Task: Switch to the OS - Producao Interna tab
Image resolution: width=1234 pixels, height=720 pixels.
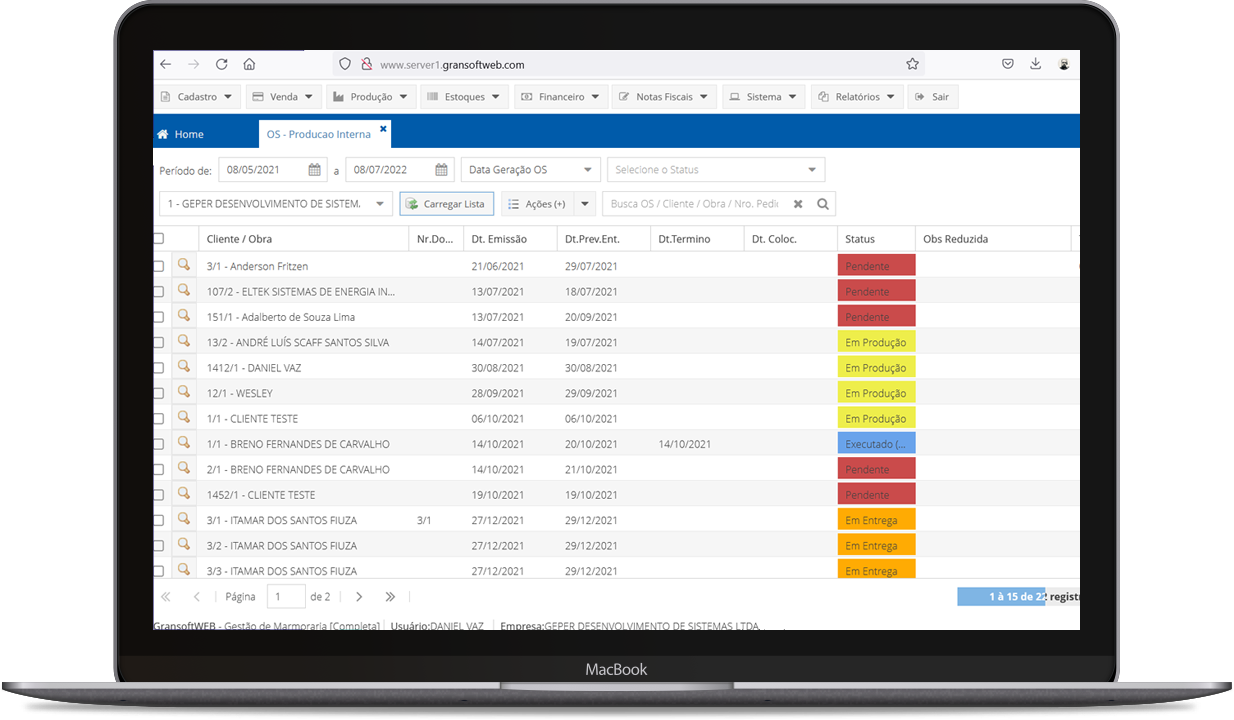Action: pos(318,133)
